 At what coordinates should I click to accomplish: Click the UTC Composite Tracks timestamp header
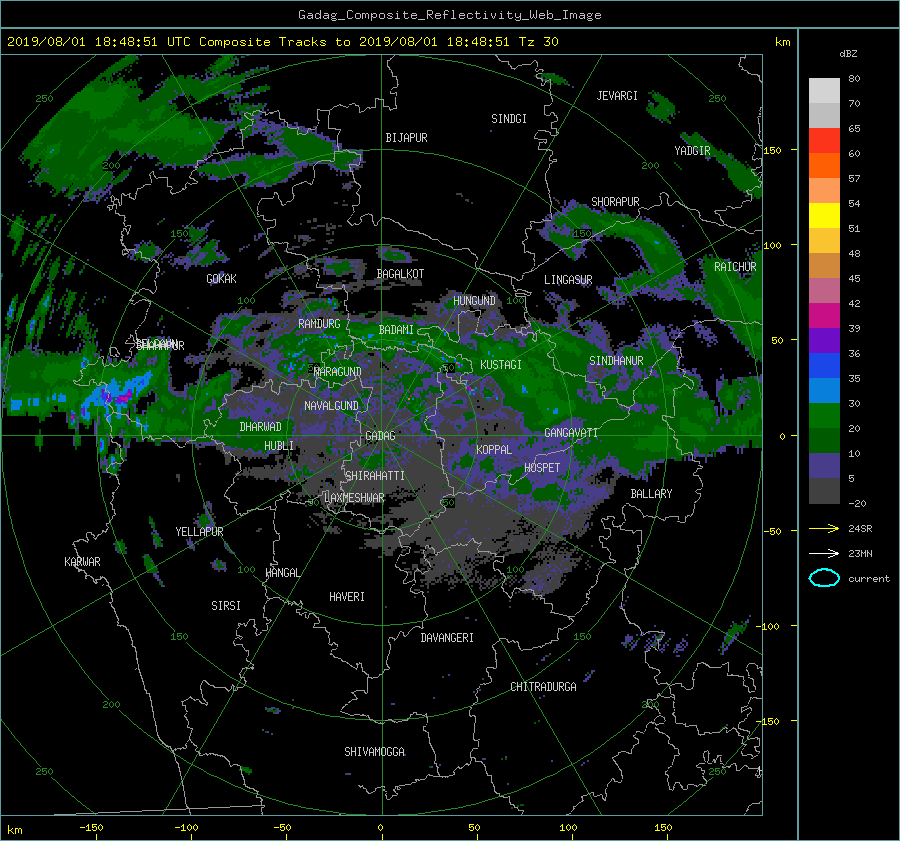[x=282, y=42]
